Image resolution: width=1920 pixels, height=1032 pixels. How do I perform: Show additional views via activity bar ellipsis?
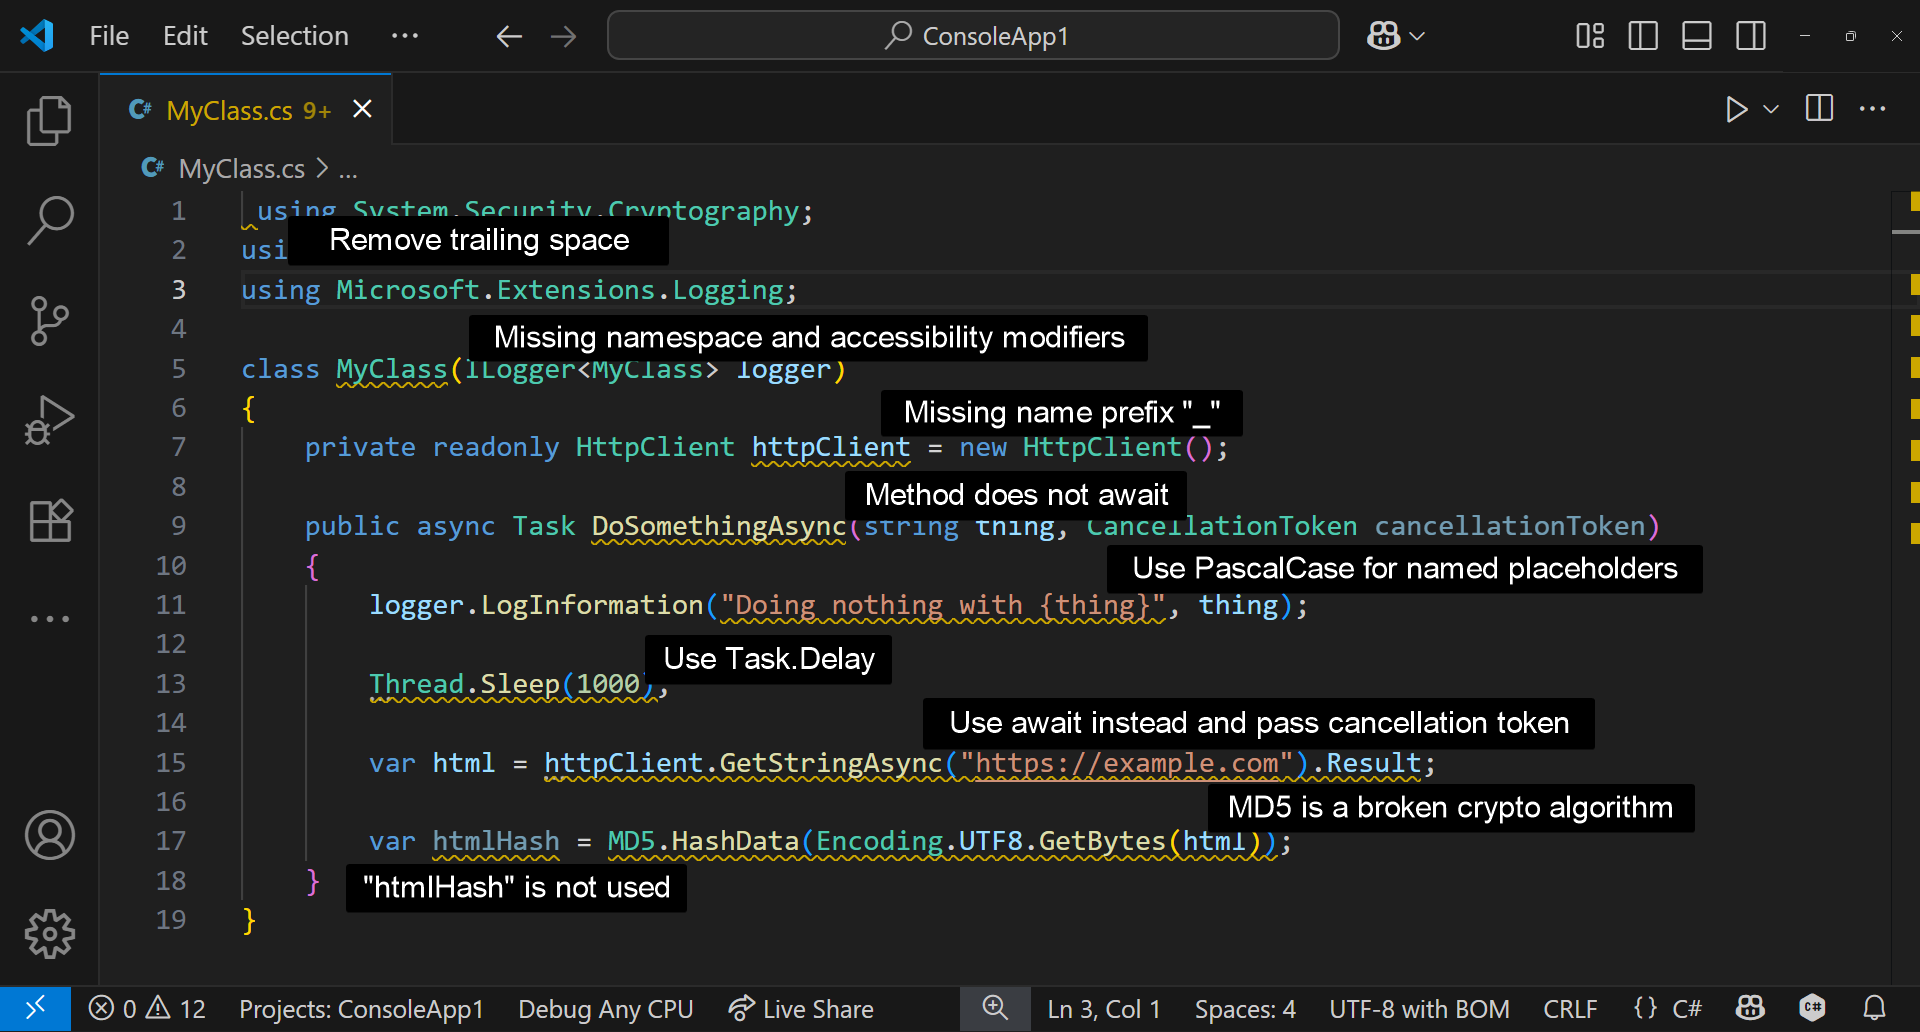[49, 619]
